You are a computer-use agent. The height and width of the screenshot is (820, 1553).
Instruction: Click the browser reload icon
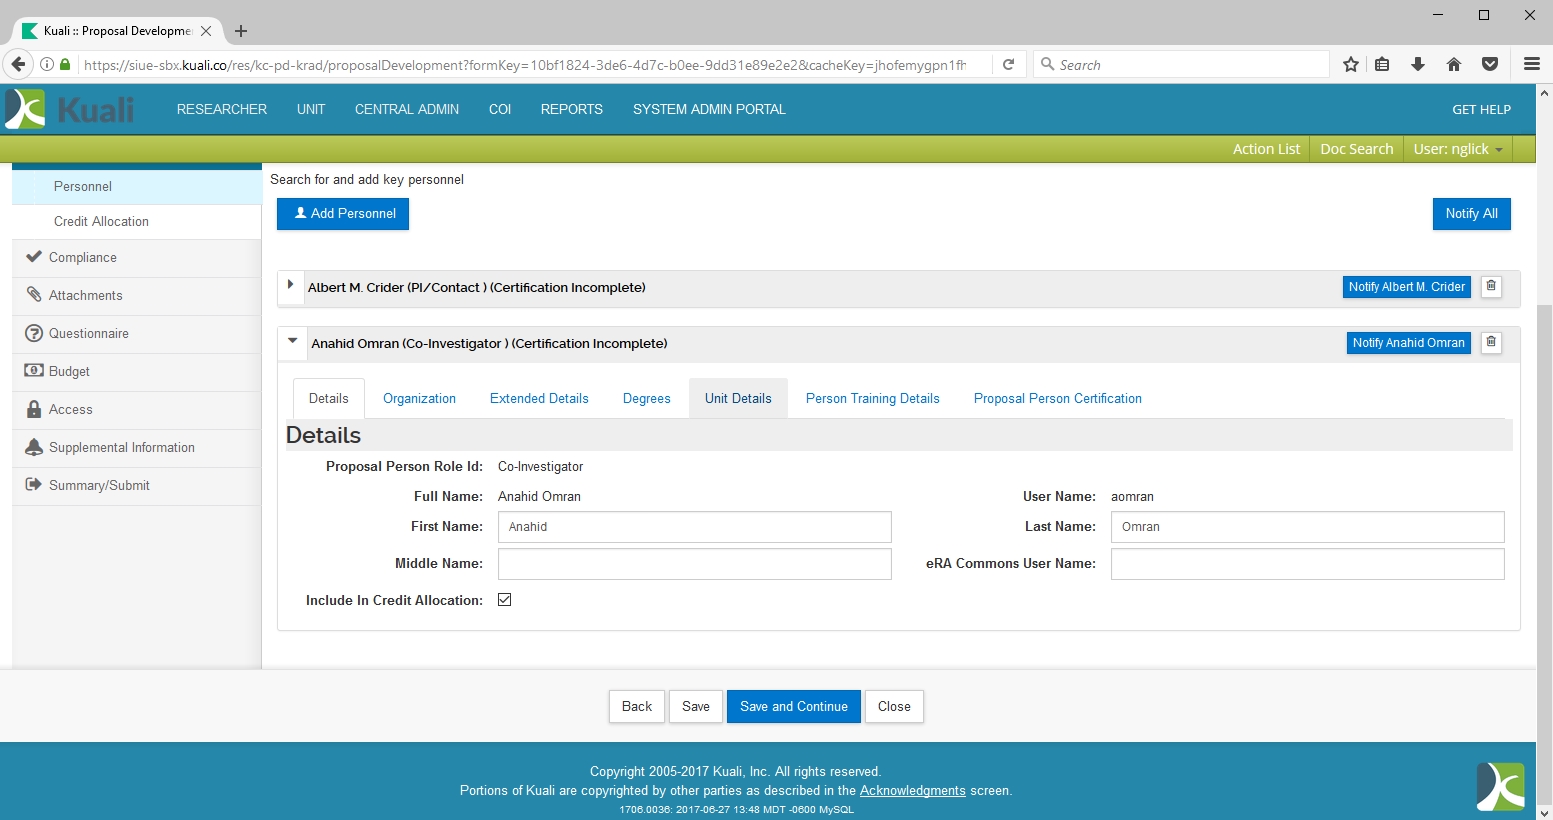1009,64
